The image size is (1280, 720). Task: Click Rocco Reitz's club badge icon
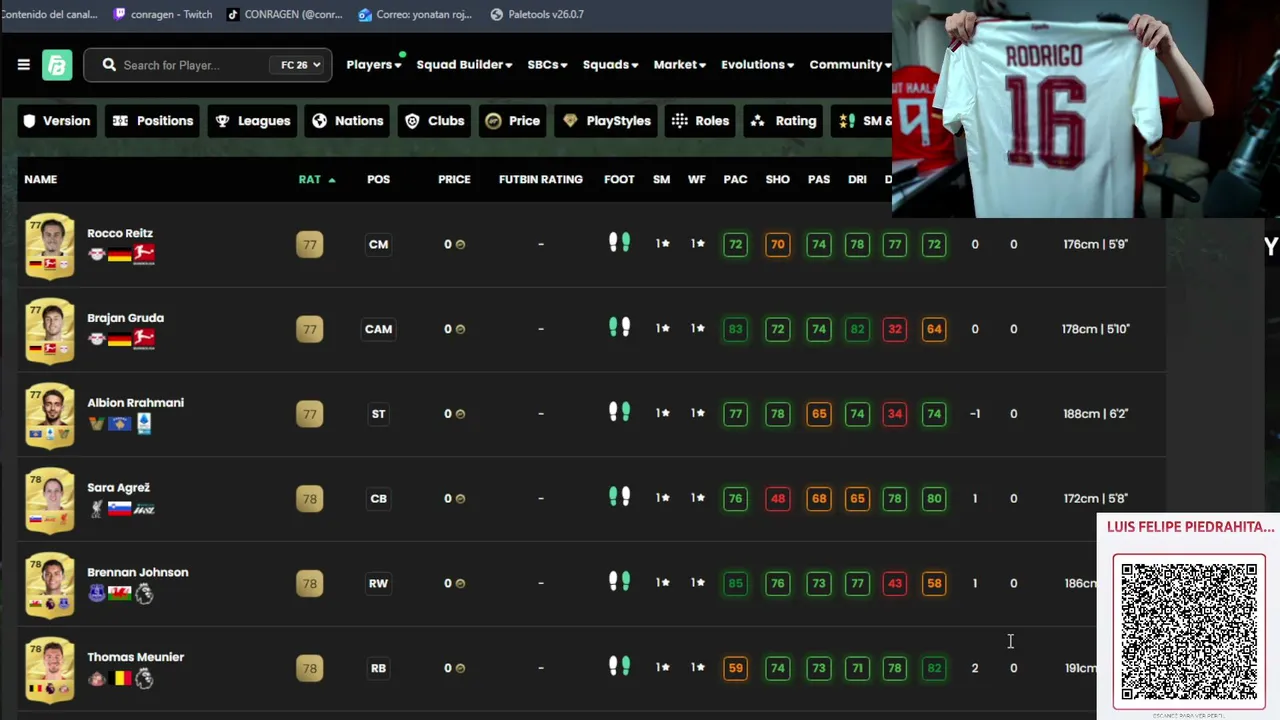point(96,254)
